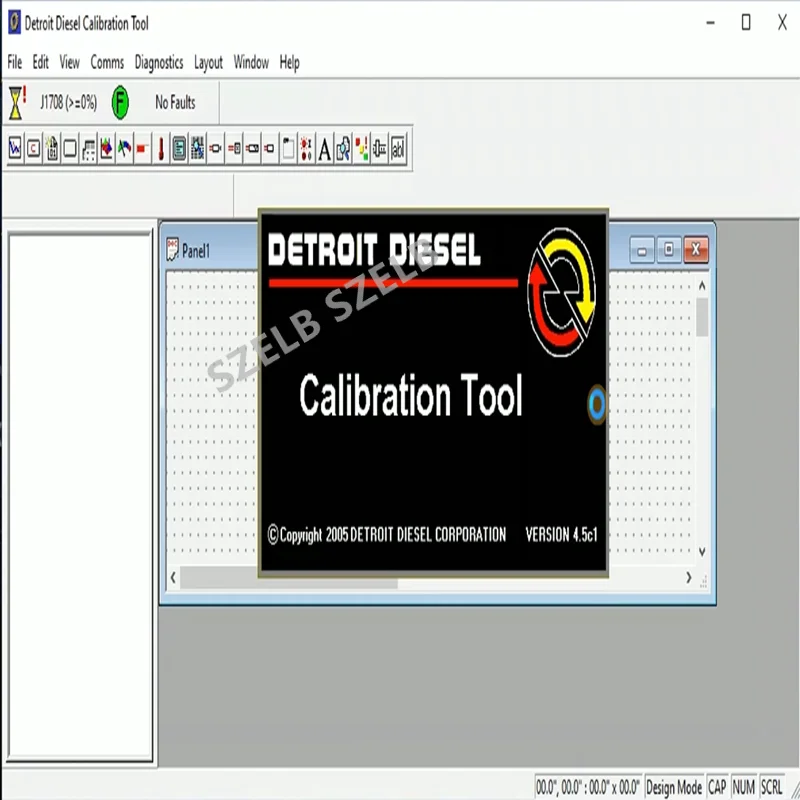Viewport: 800px width, 800px height.
Task: Open the Window menu
Action: 251,62
